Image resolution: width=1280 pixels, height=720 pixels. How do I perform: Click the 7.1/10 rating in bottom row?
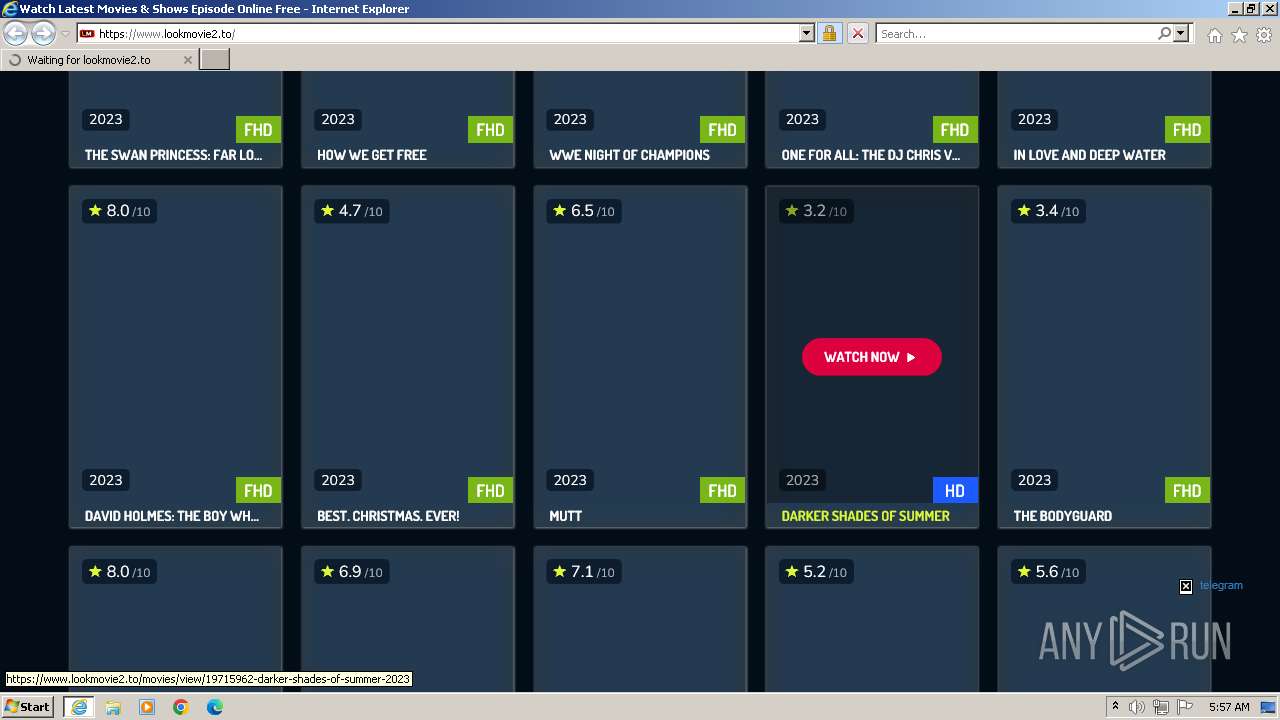[x=583, y=572]
